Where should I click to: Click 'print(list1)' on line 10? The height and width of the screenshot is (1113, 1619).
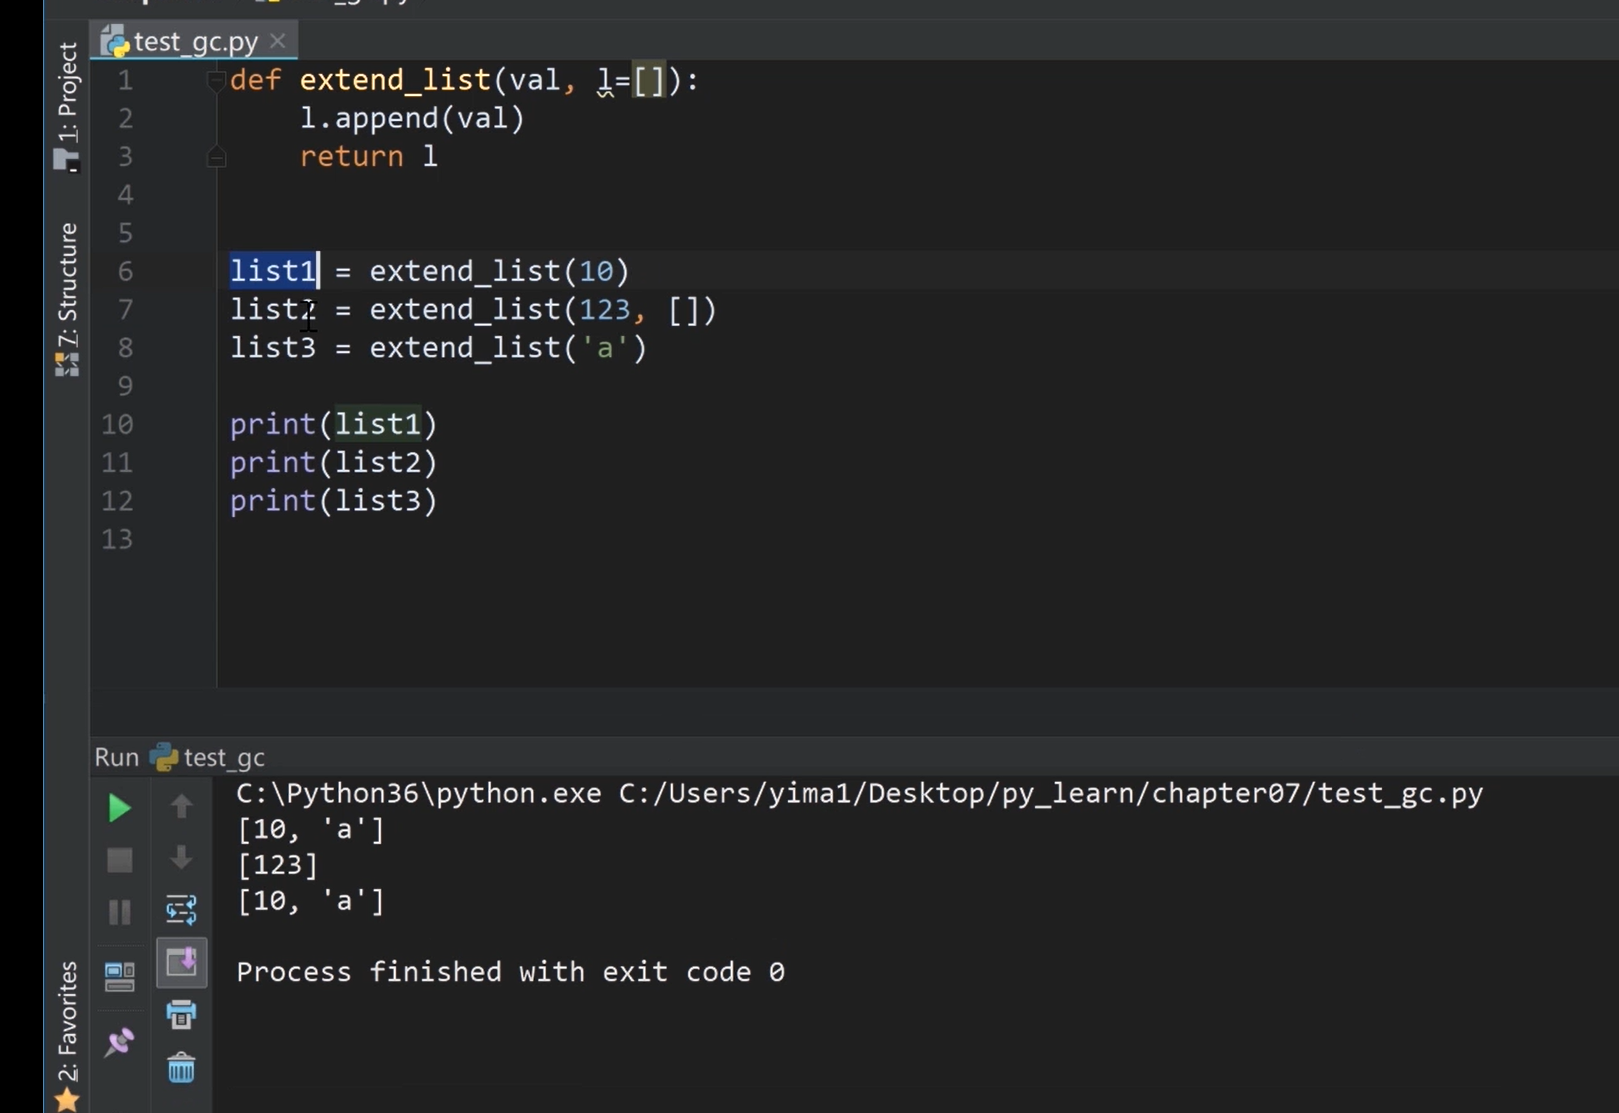pyautogui.click(x=334, y=424)
